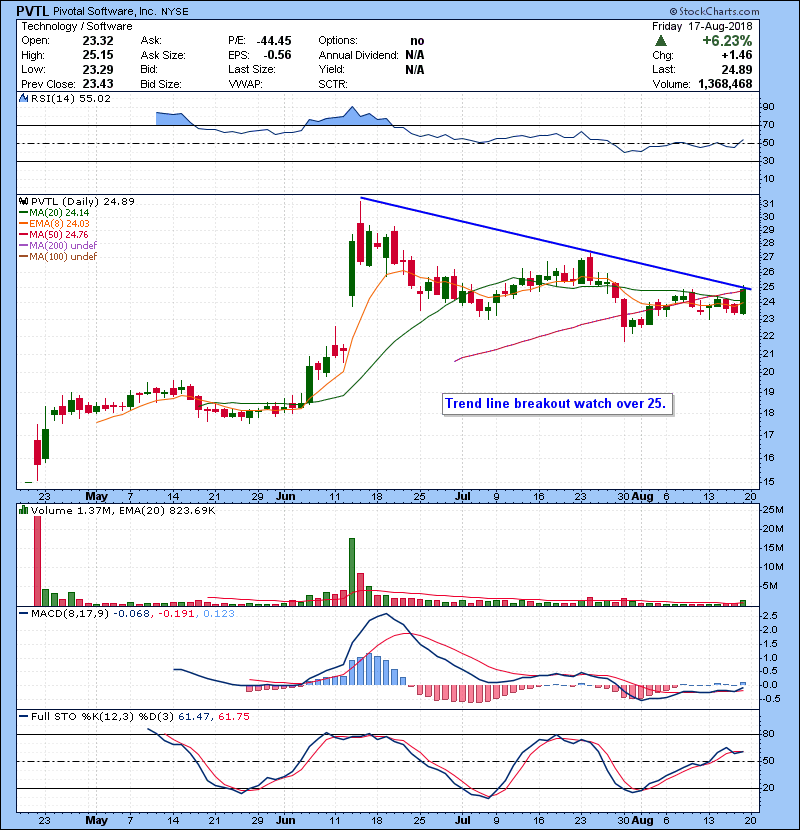Click the Technology / Software sector text
Image resolution: width=800 pixels, height=830 pixels.
coord(77,26)
